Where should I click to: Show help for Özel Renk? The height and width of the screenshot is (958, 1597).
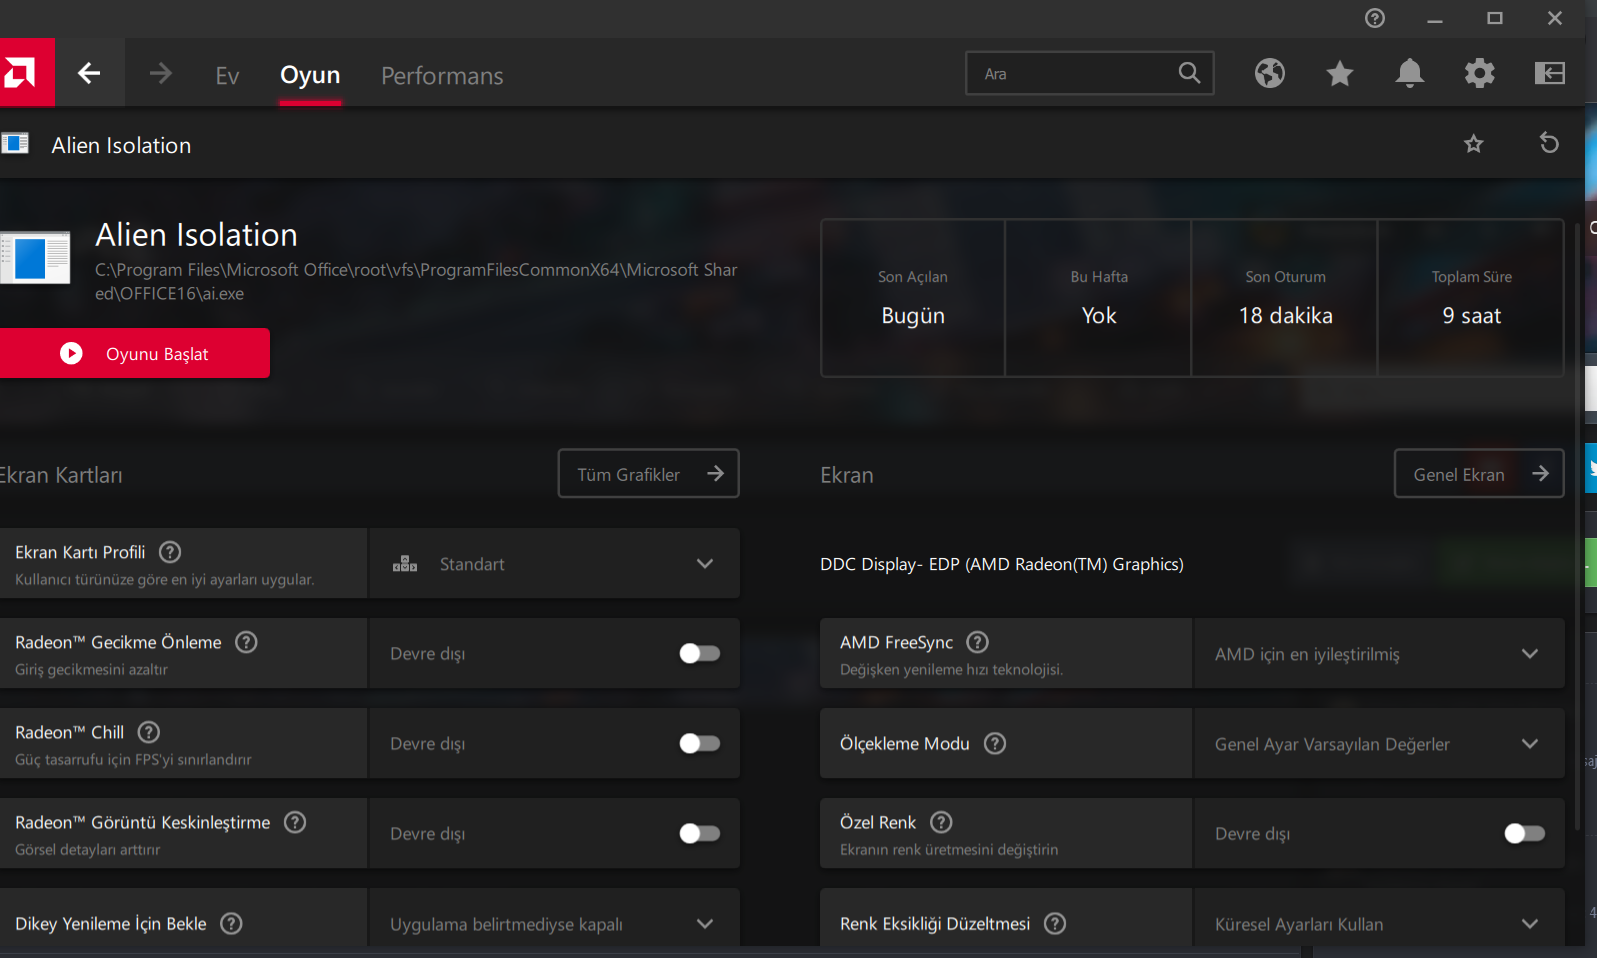(941, 822)
